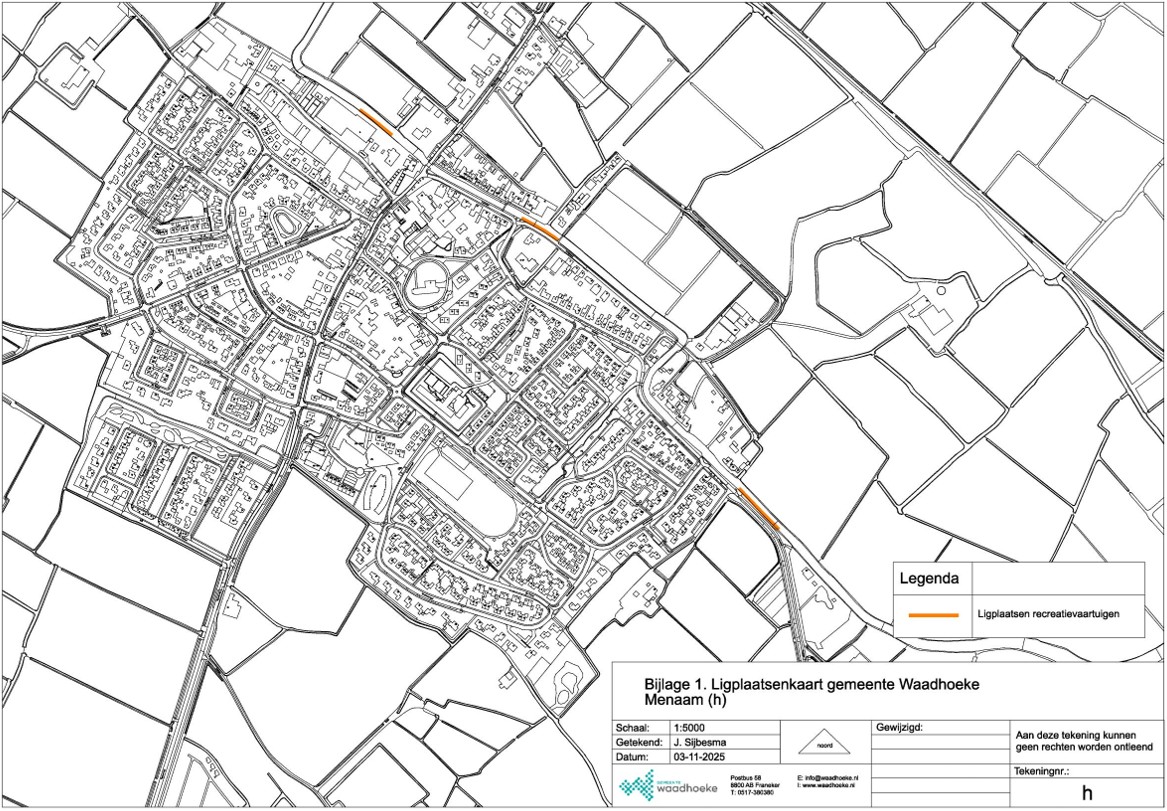Screen dimensions: 1167x811
Task: Select the southeastern orange mooring line
Action: (x=758, y=508)
